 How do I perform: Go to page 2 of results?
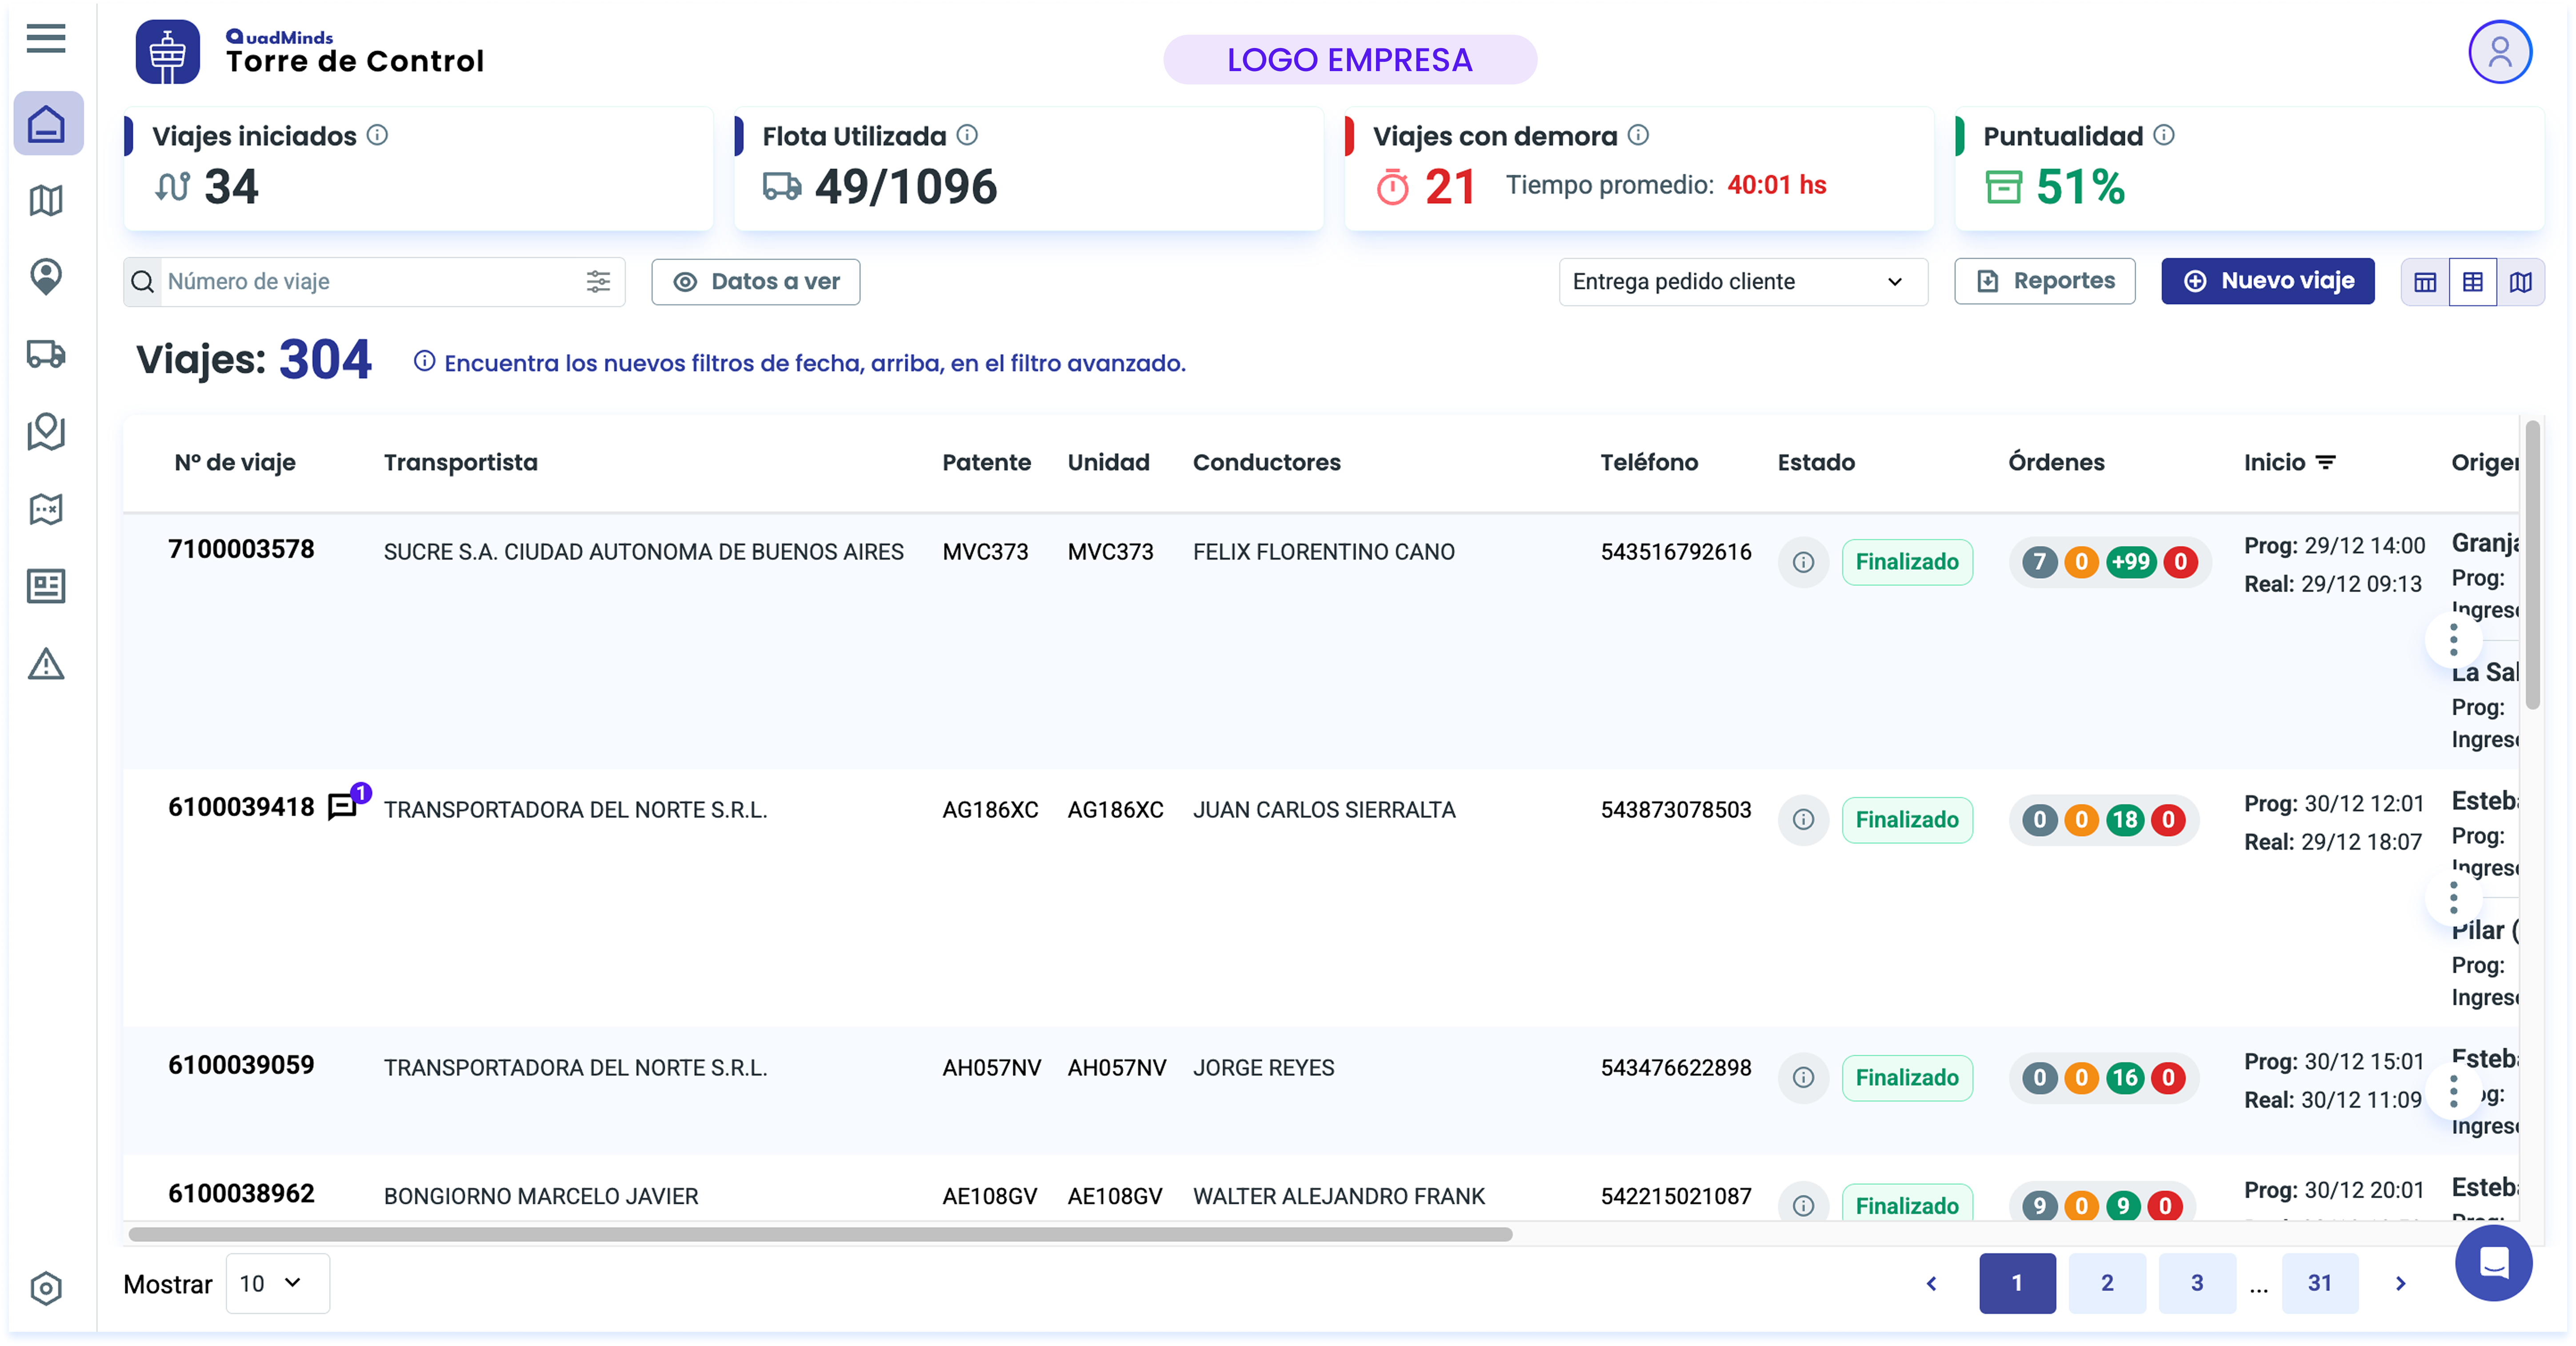click(2107, 1283)
